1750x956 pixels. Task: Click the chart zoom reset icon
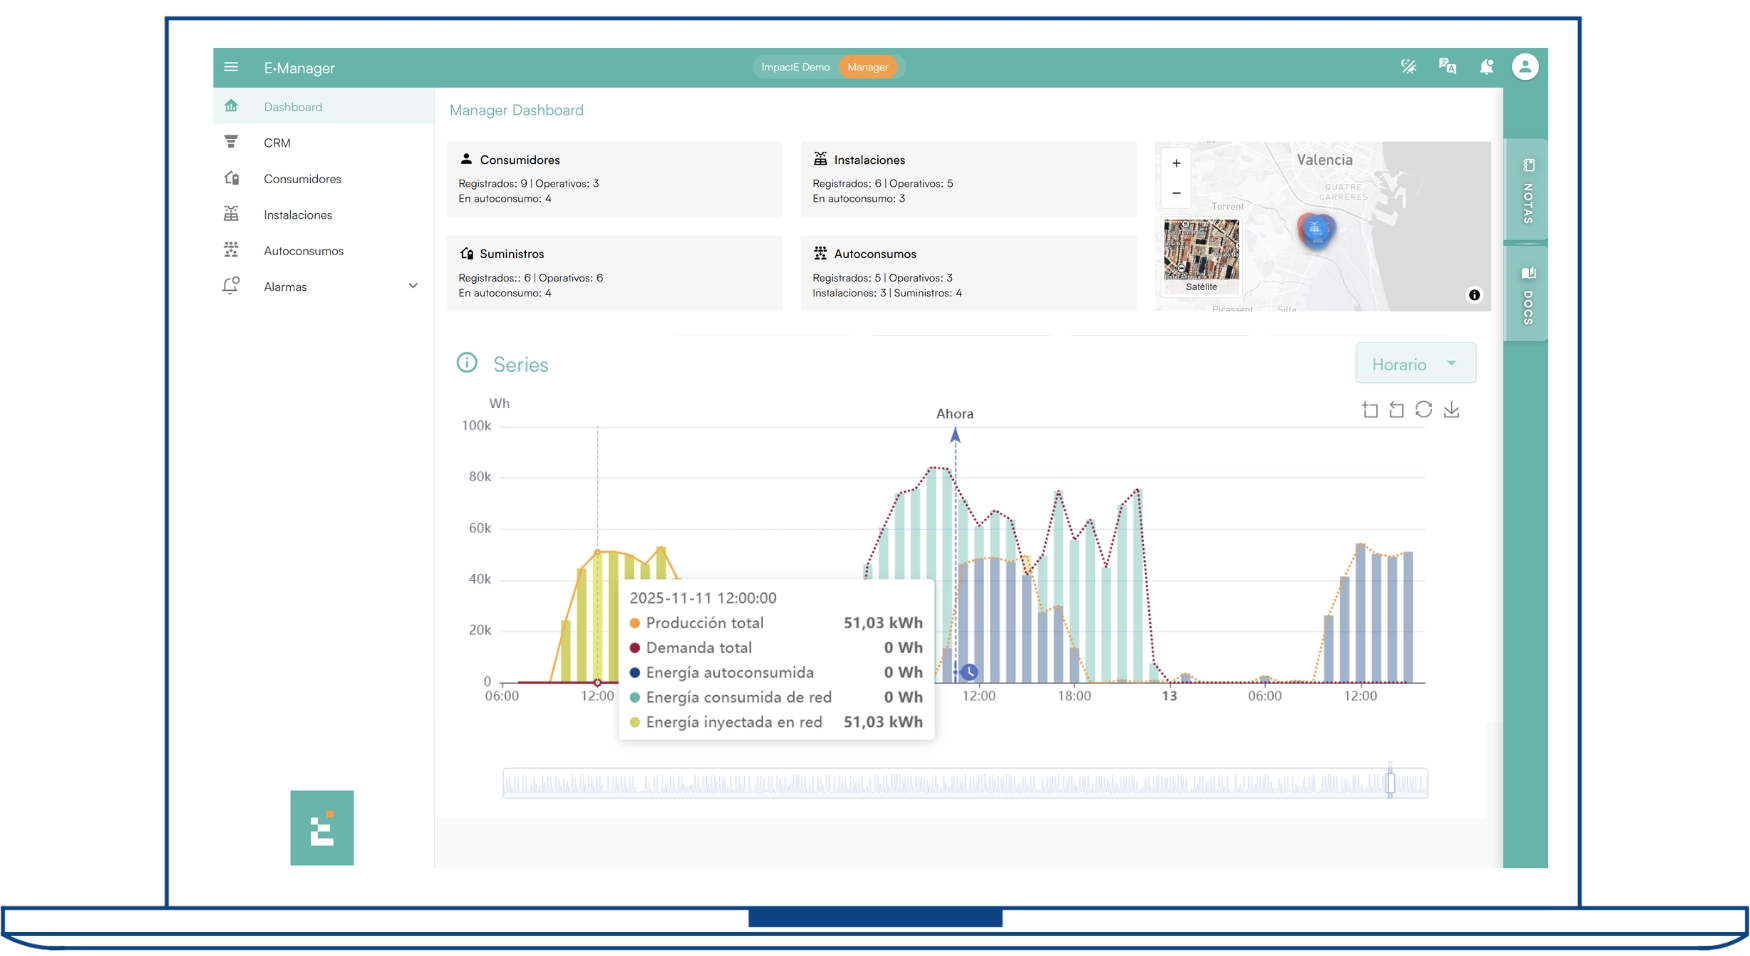(1397, 410)
